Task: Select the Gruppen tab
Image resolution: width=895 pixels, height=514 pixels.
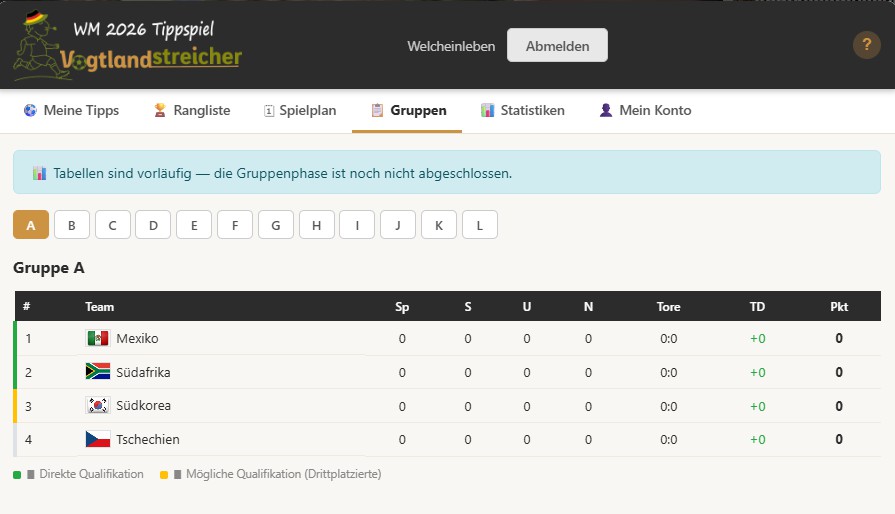Action: pyautogui.click(x=407, y=111)
